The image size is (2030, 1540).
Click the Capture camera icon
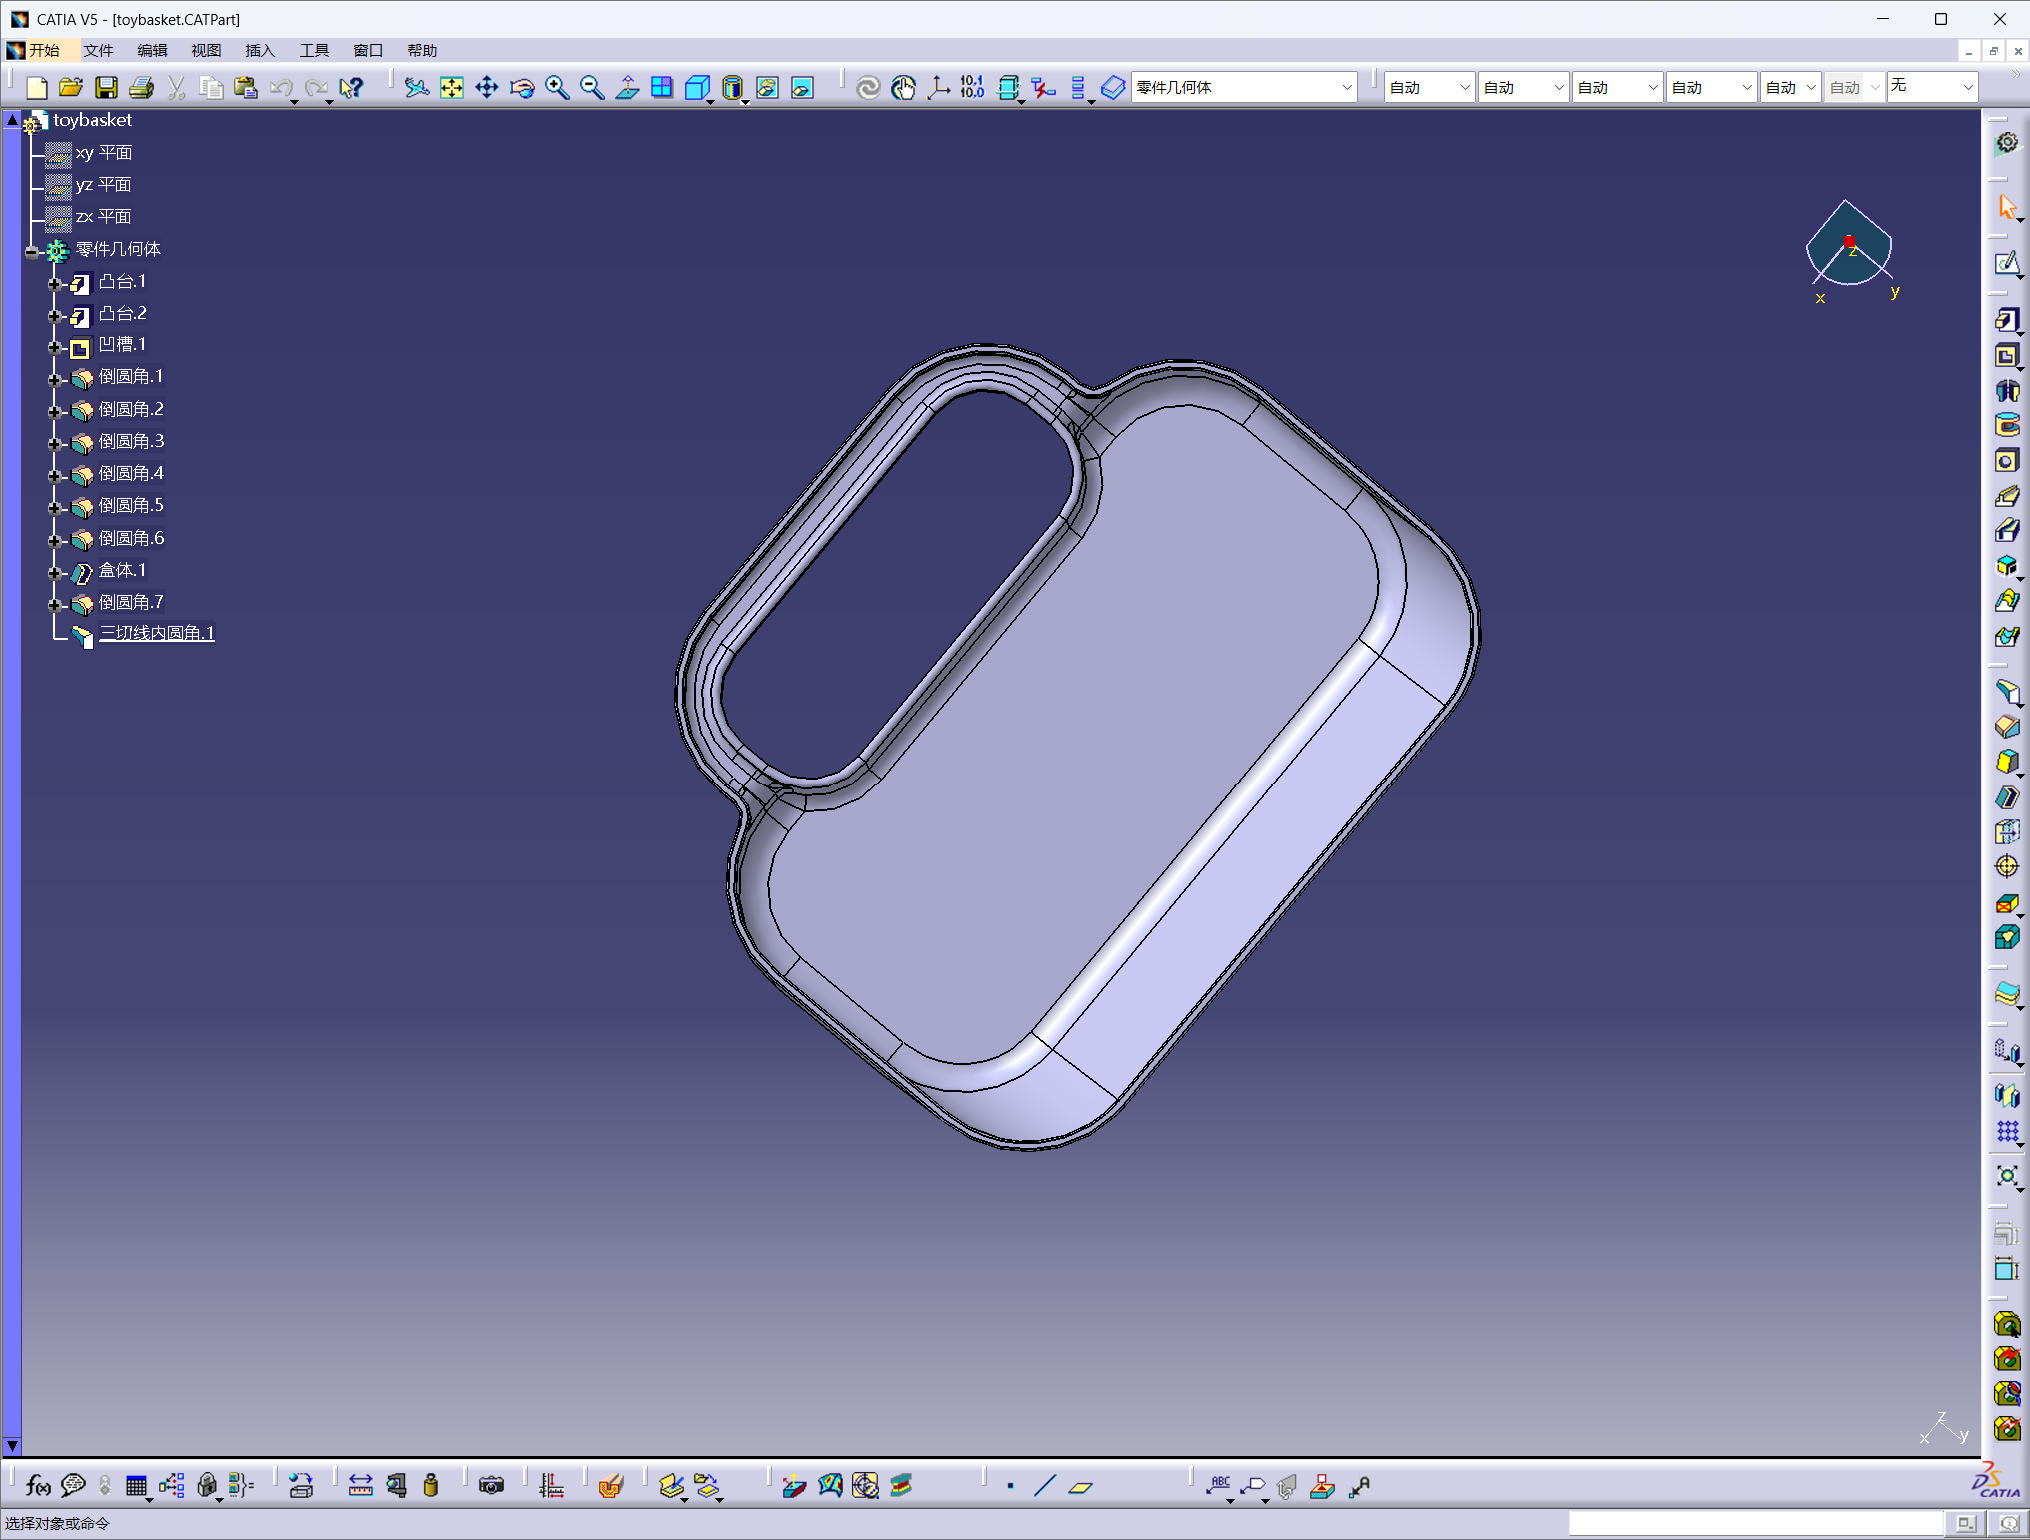point(491,1486)
